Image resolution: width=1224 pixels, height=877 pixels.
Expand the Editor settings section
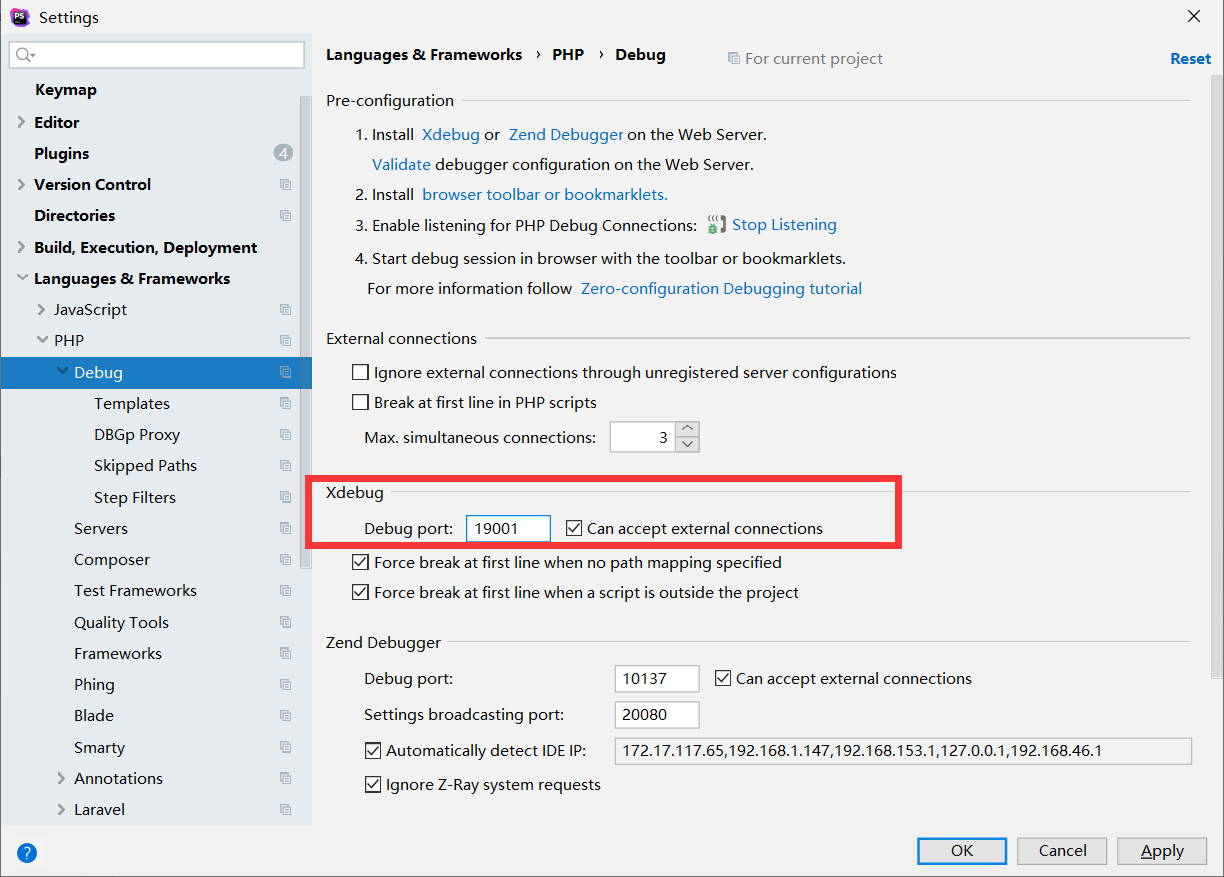[22, 122]
